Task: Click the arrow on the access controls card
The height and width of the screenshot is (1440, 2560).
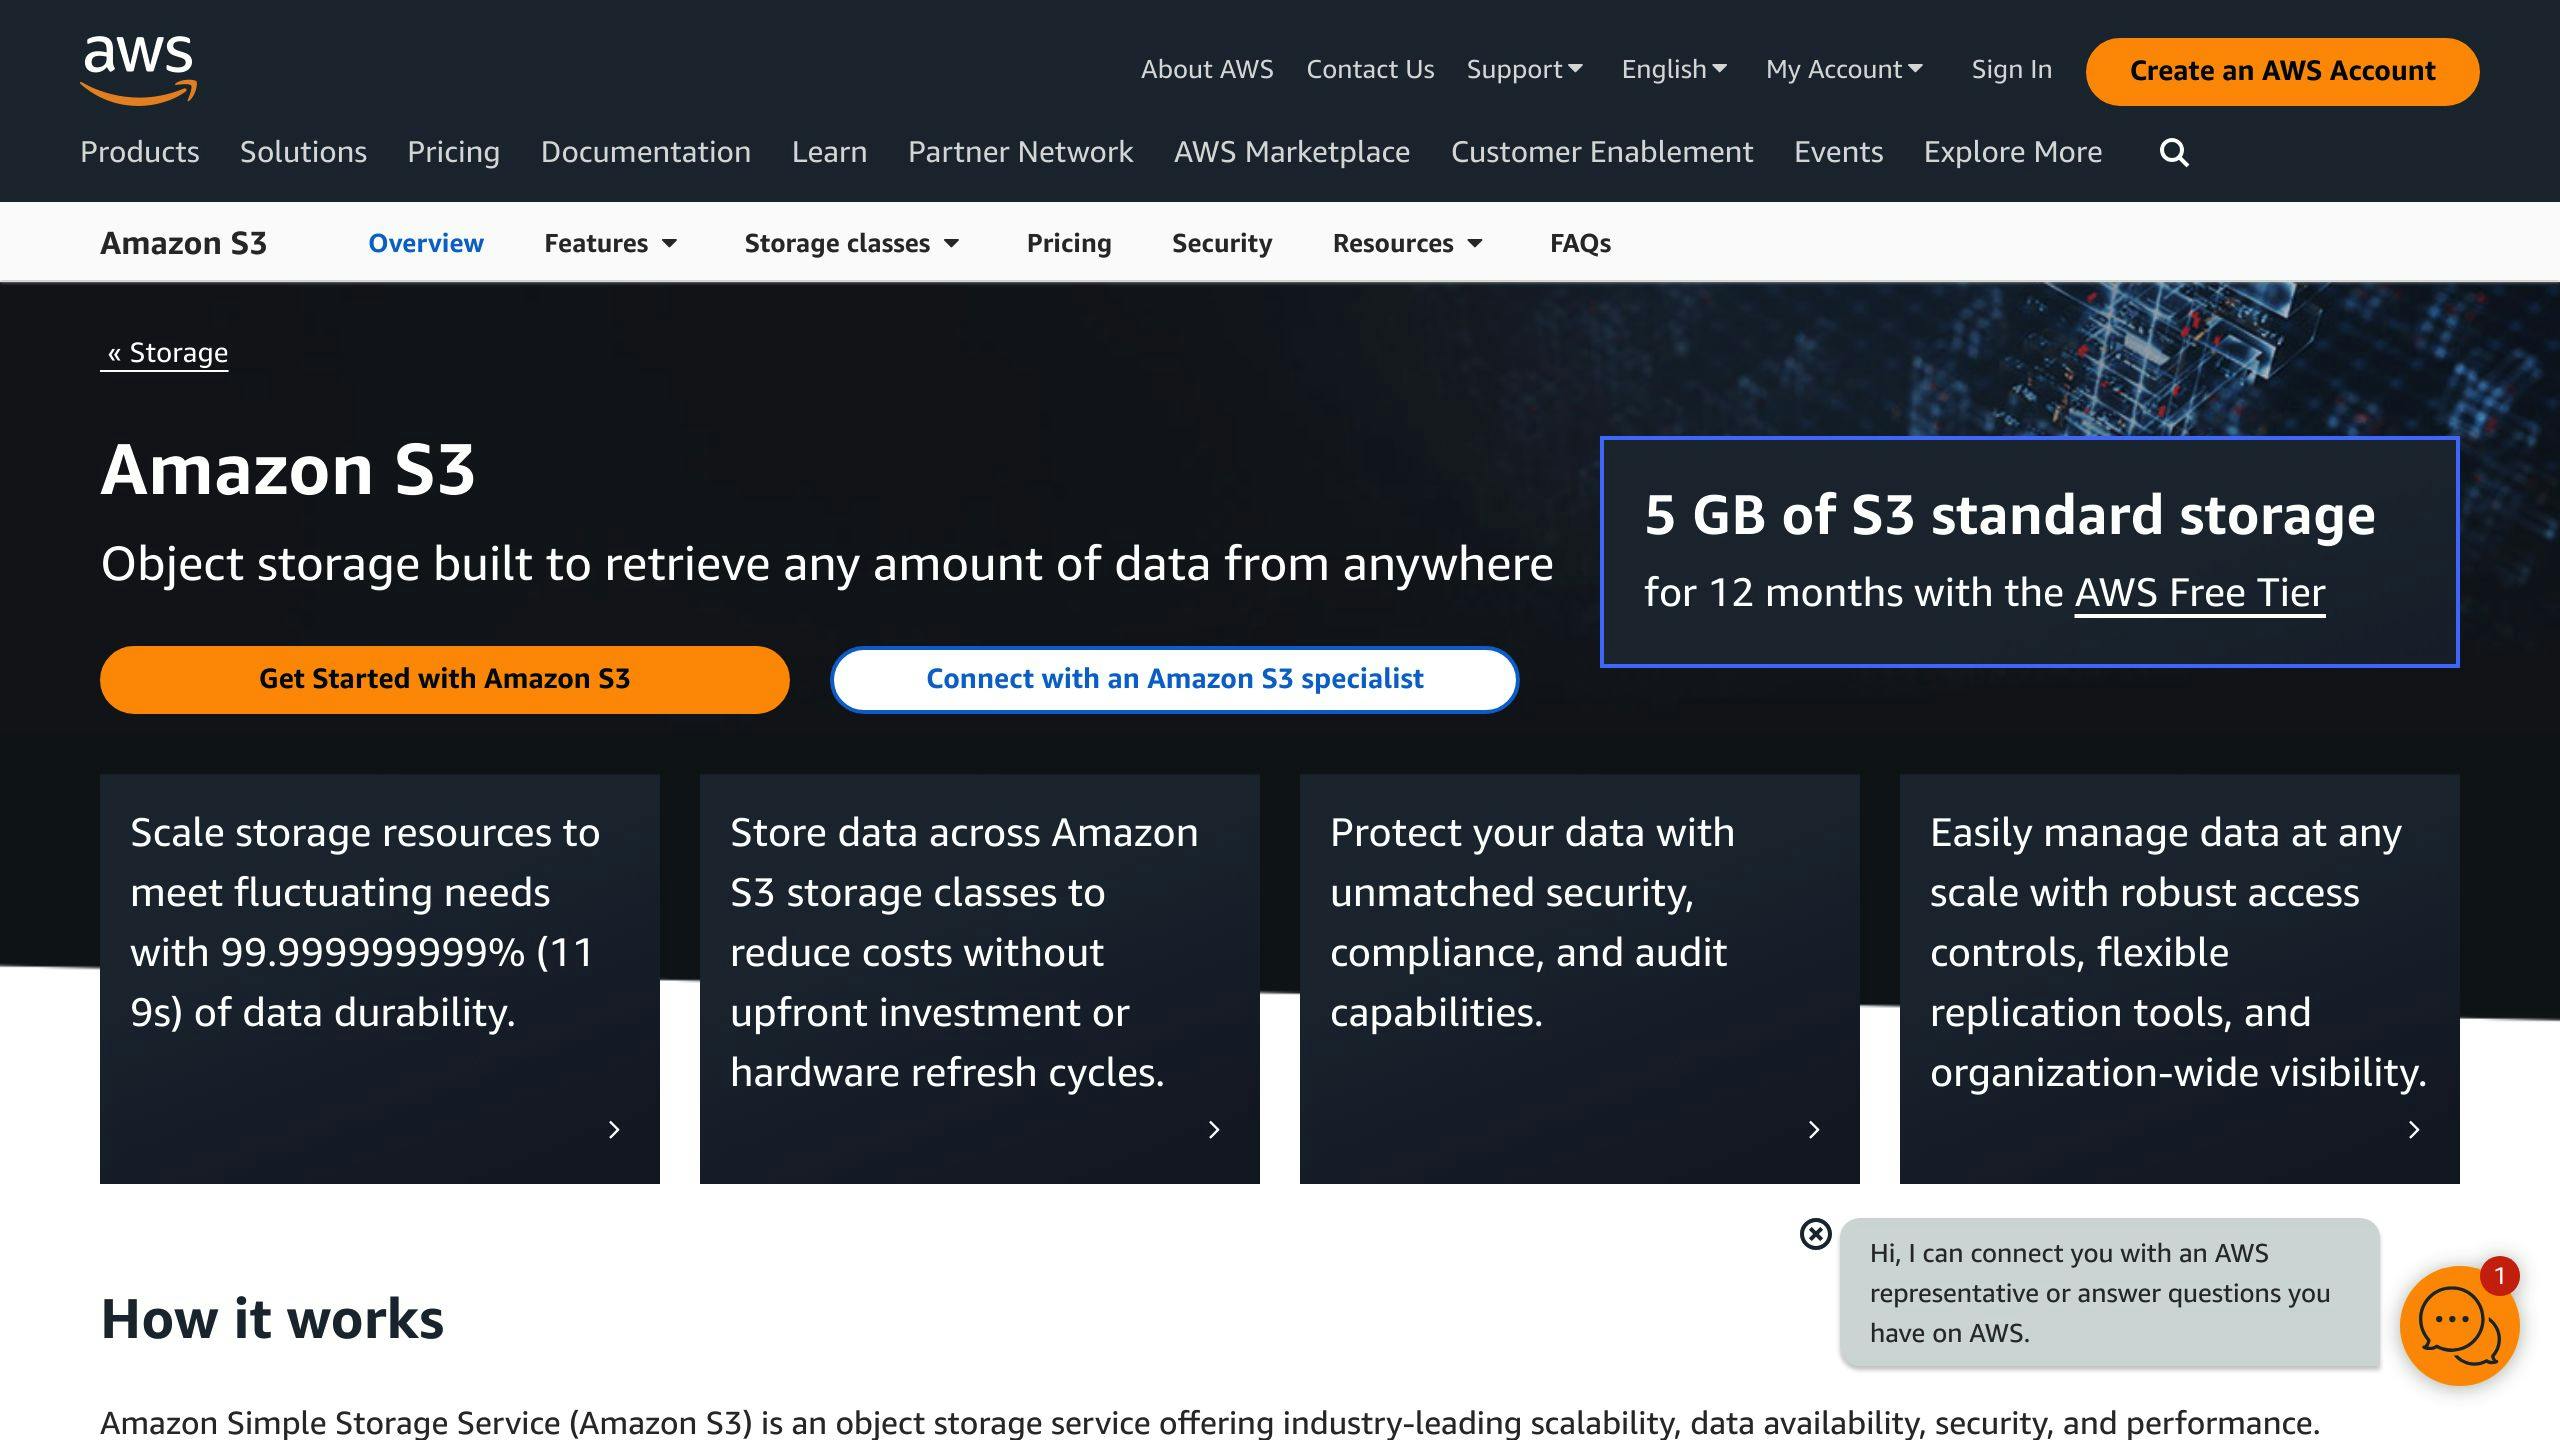Action: tap(2413, 1130)
